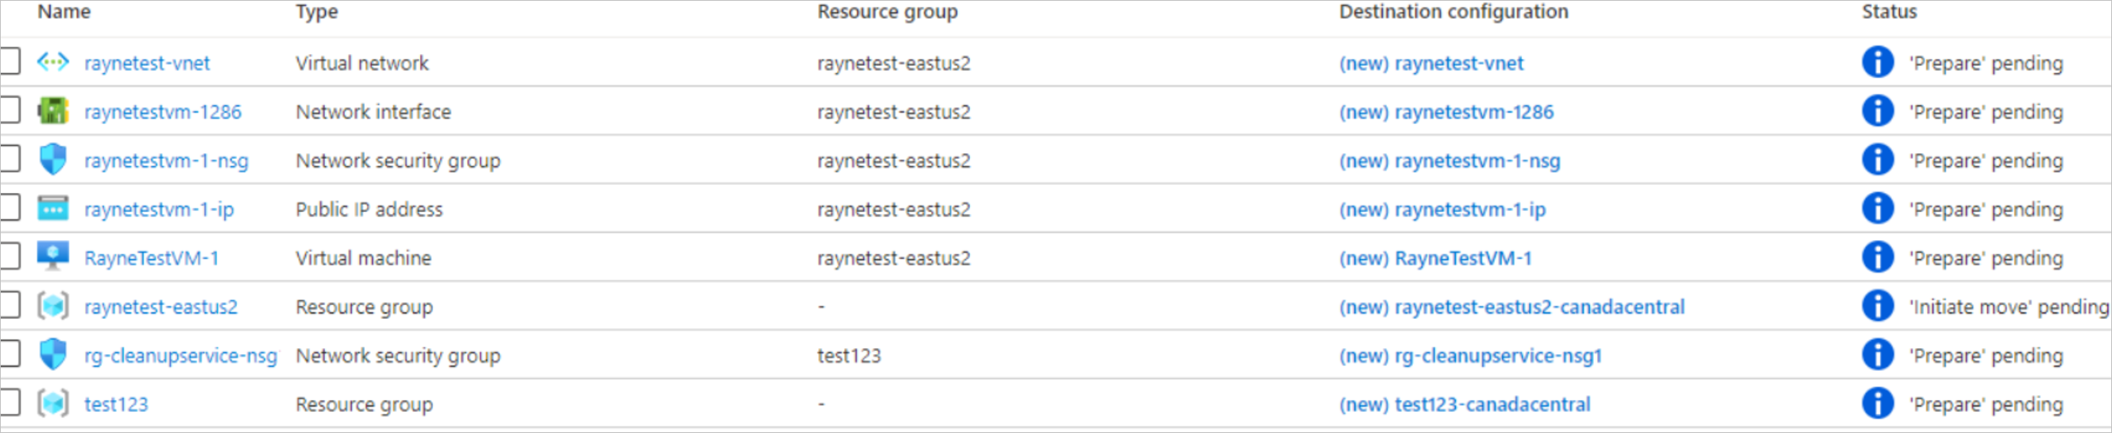Click the virtual network icon for raynetest-vnet
The height and width of the screenshot is (433, 2112).
pyautogui.click(x=53, y=62)
